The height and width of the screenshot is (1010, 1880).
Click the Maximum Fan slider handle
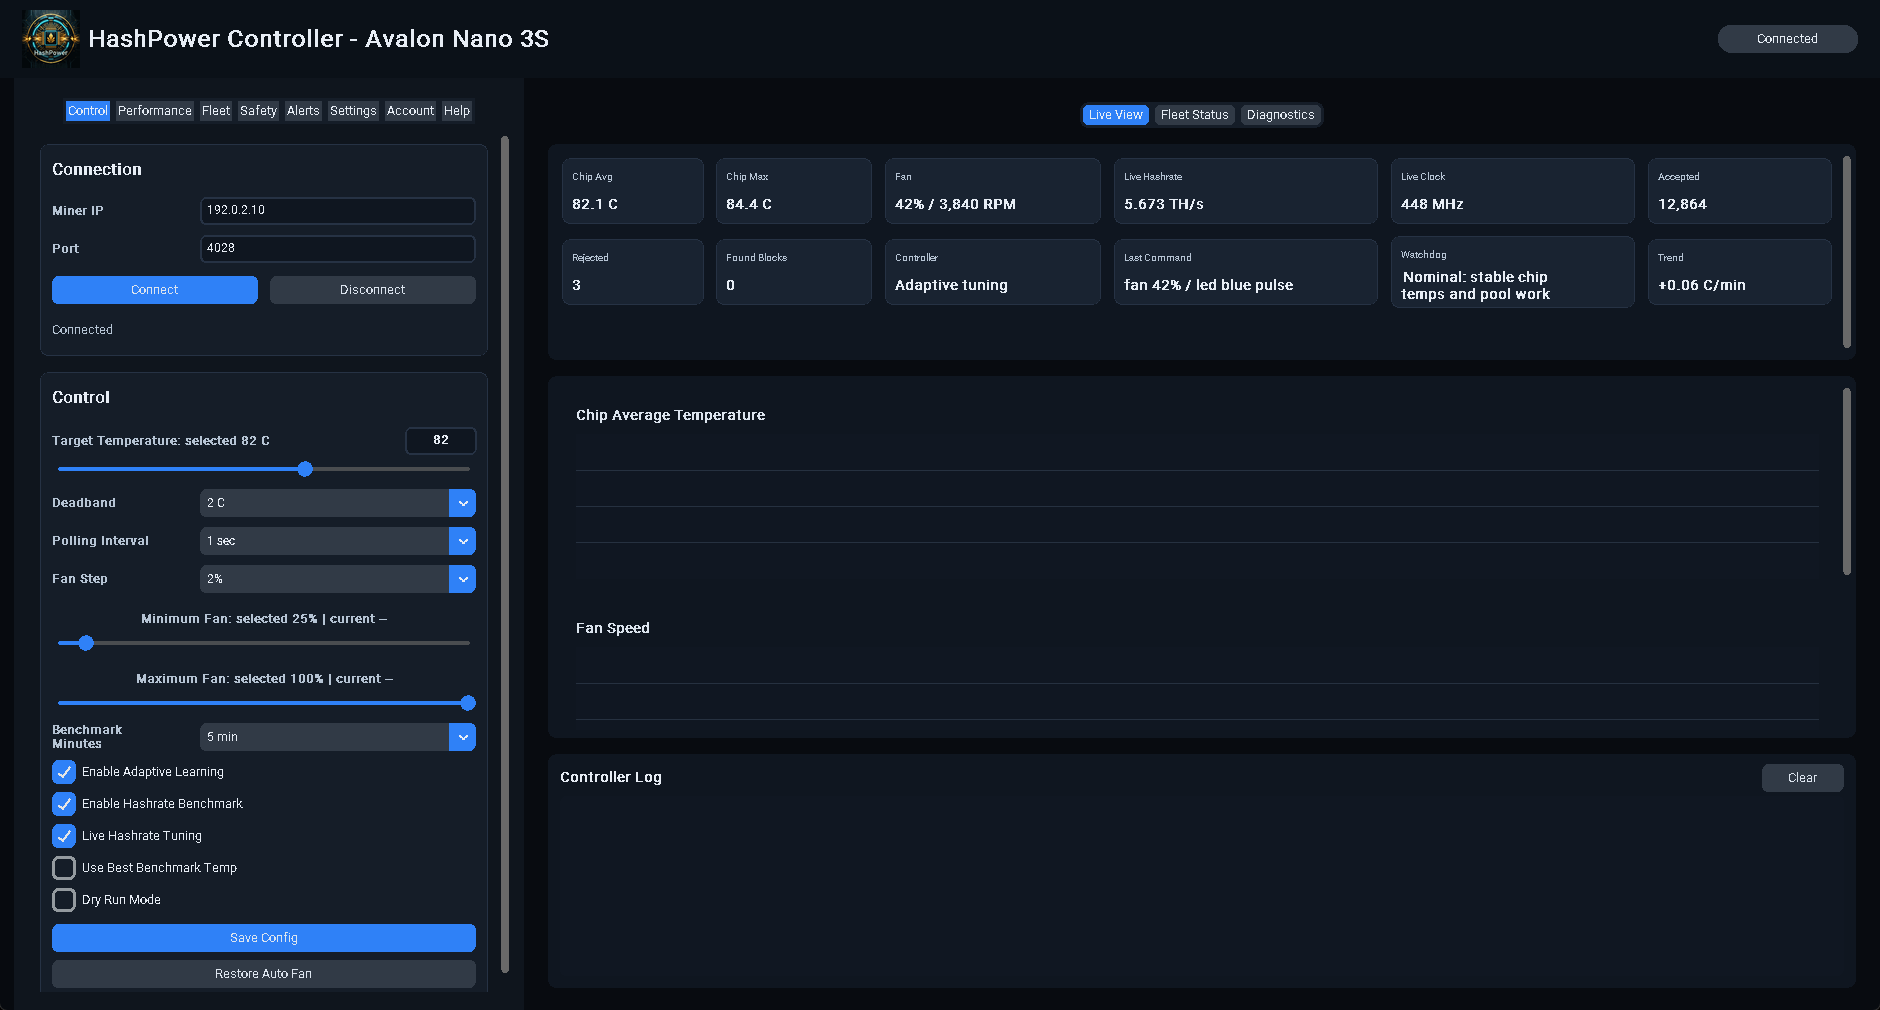(x=467, y=703)
